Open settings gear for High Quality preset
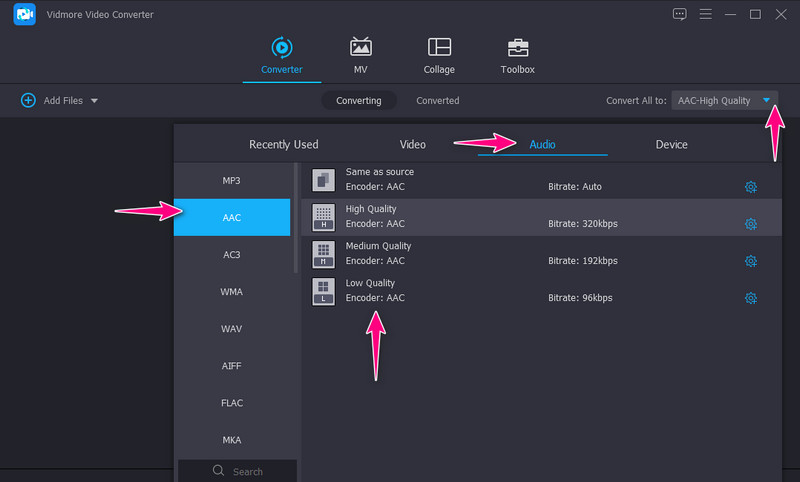 [751, 224]
